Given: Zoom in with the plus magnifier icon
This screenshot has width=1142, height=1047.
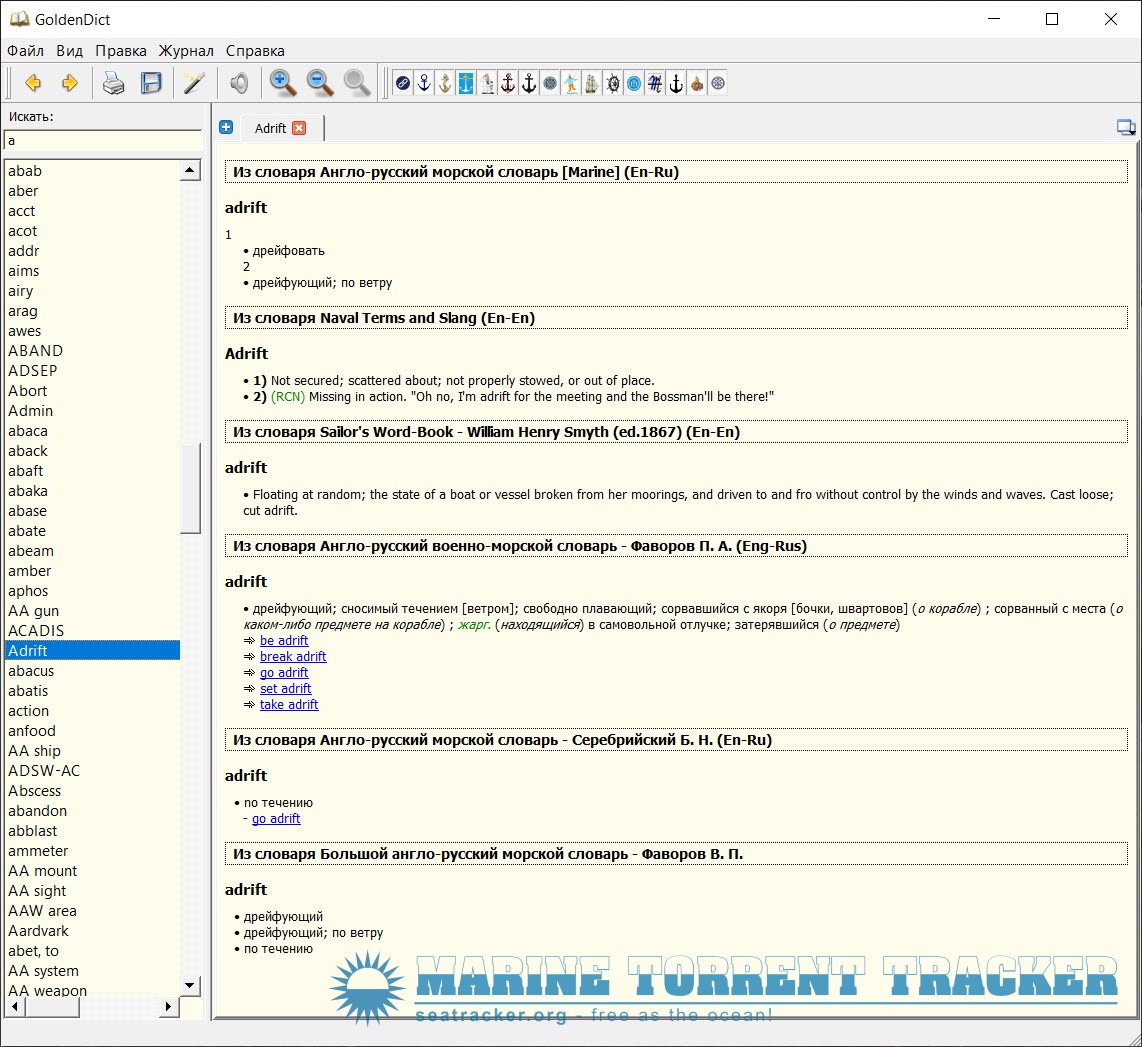Looking at the screenshot, I should (x=283, y=83).
